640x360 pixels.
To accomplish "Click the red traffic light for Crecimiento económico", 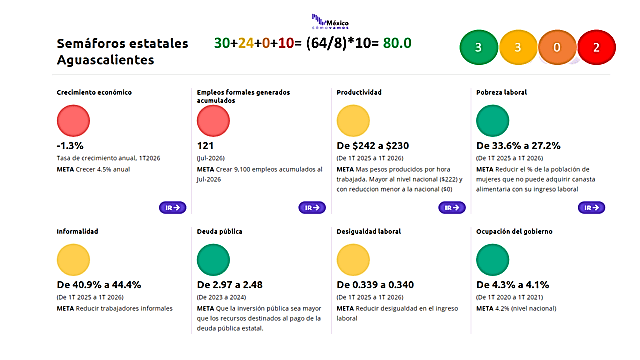I will point(73,121).
